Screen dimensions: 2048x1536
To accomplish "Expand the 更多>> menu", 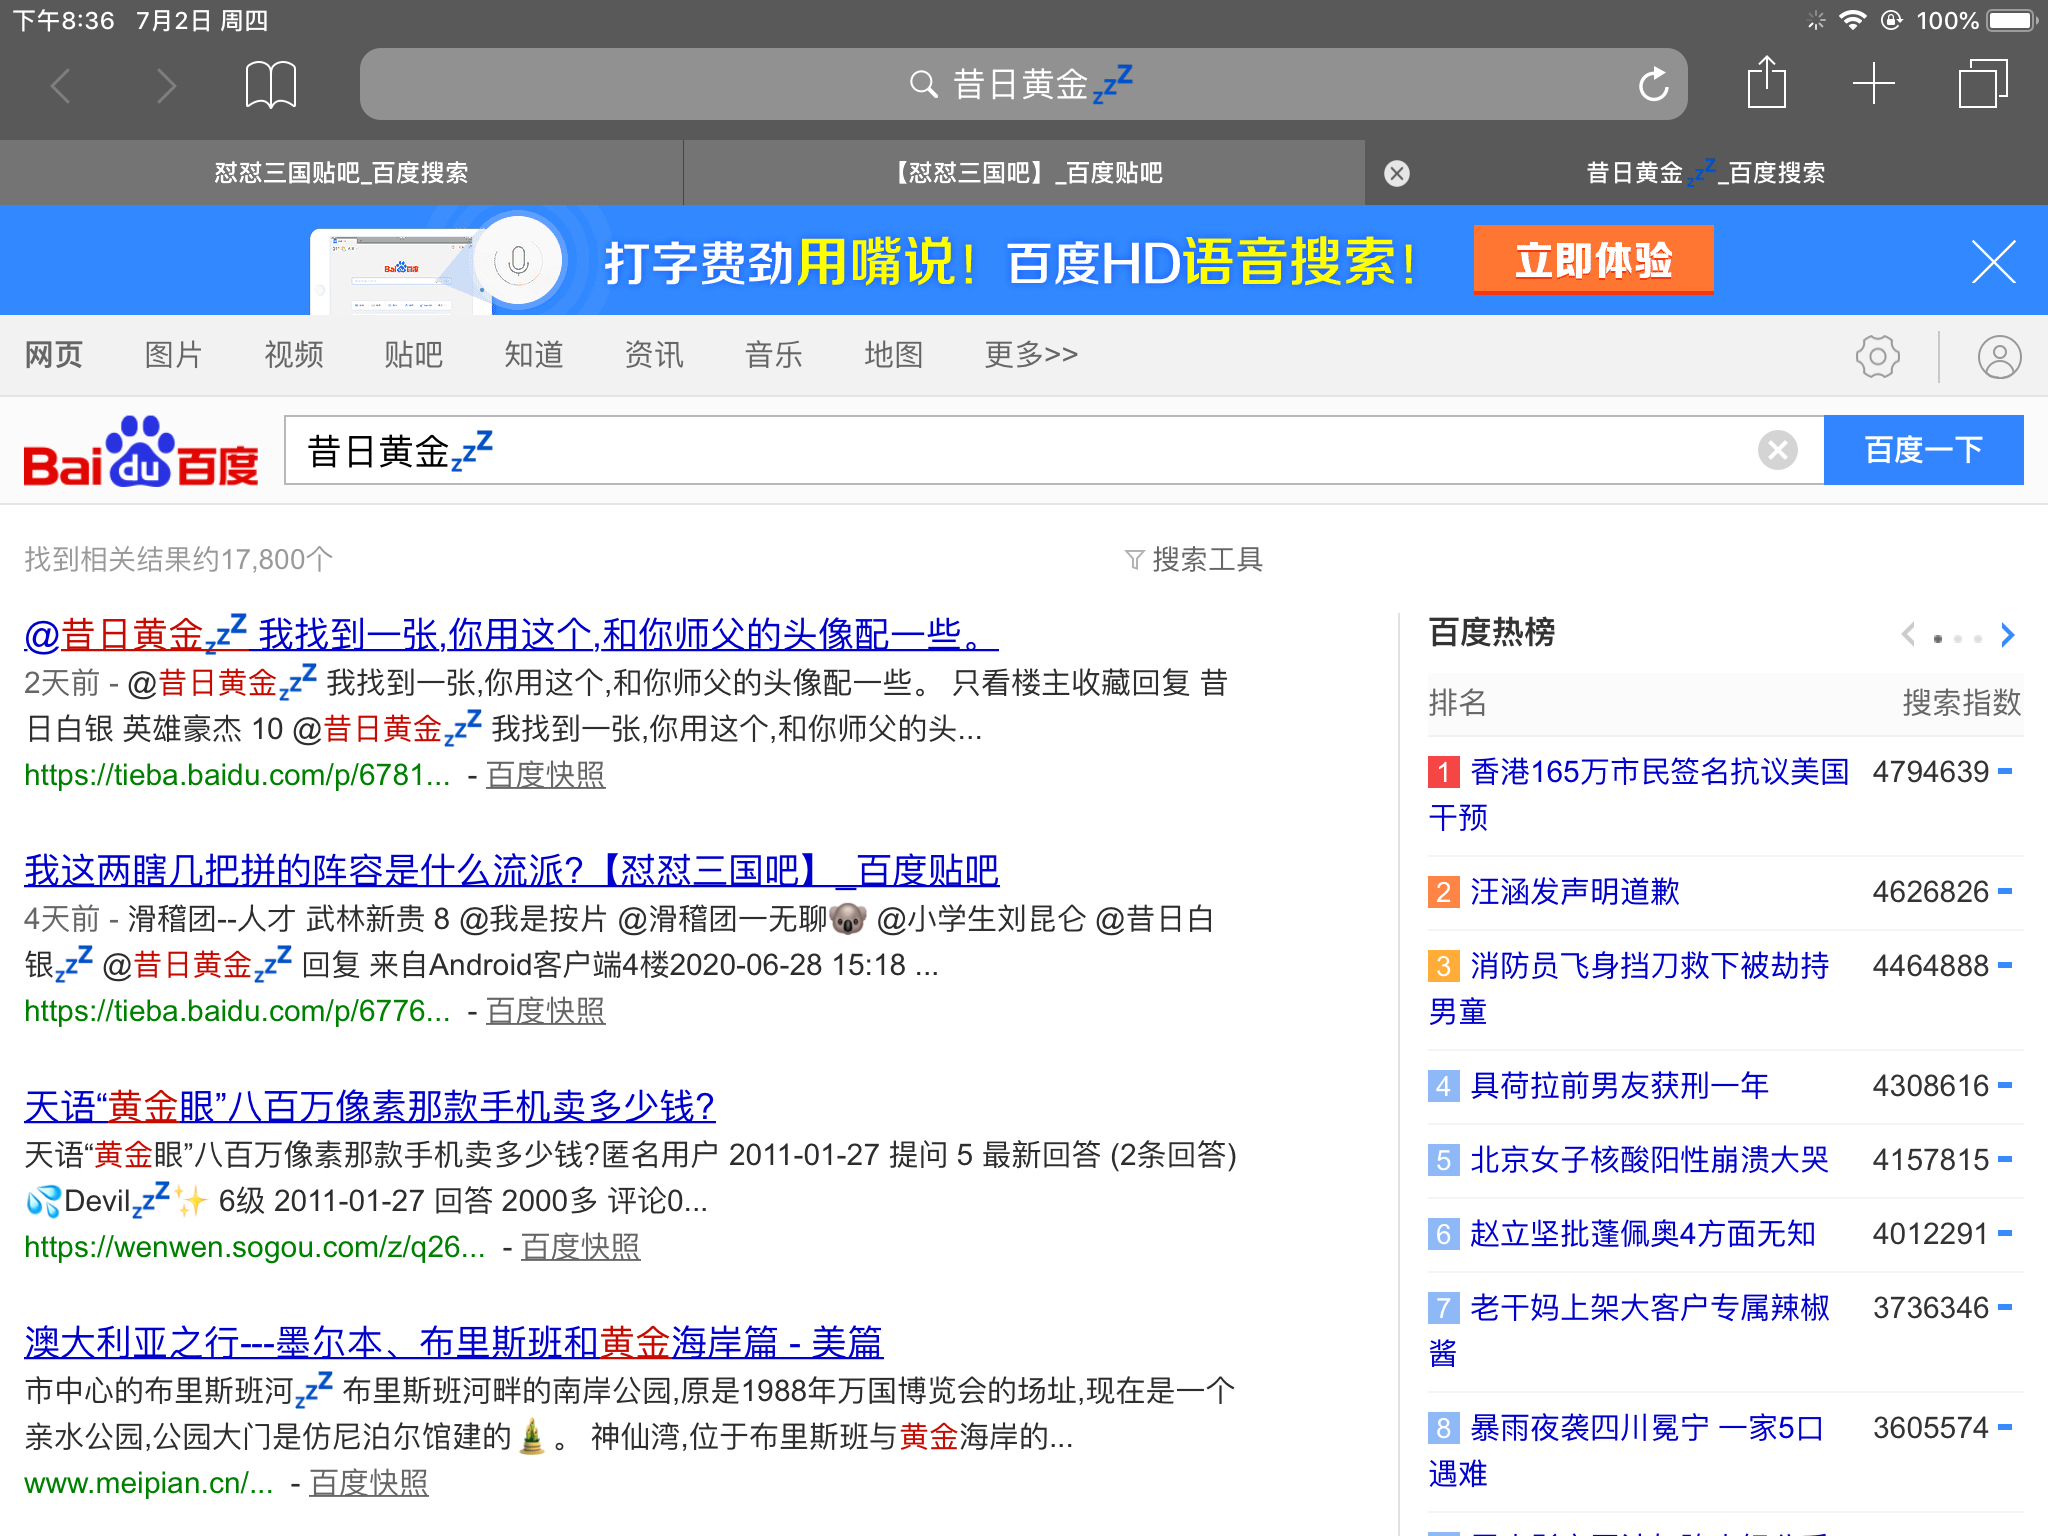I will pos(1031,354).
